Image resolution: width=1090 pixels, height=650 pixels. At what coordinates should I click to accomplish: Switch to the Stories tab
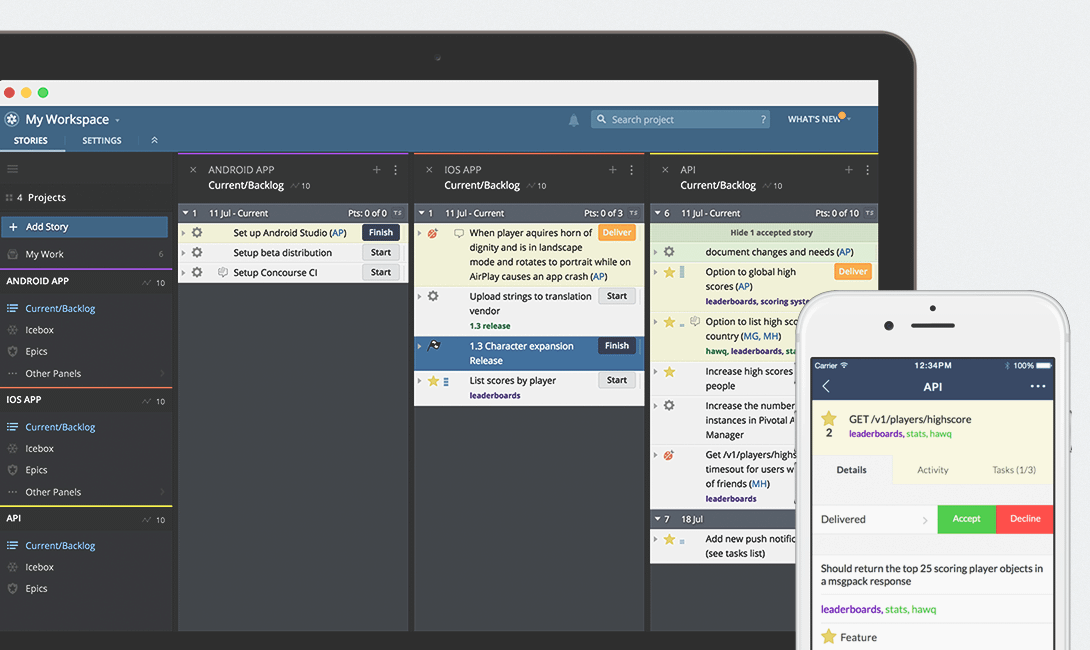point(31,140)
